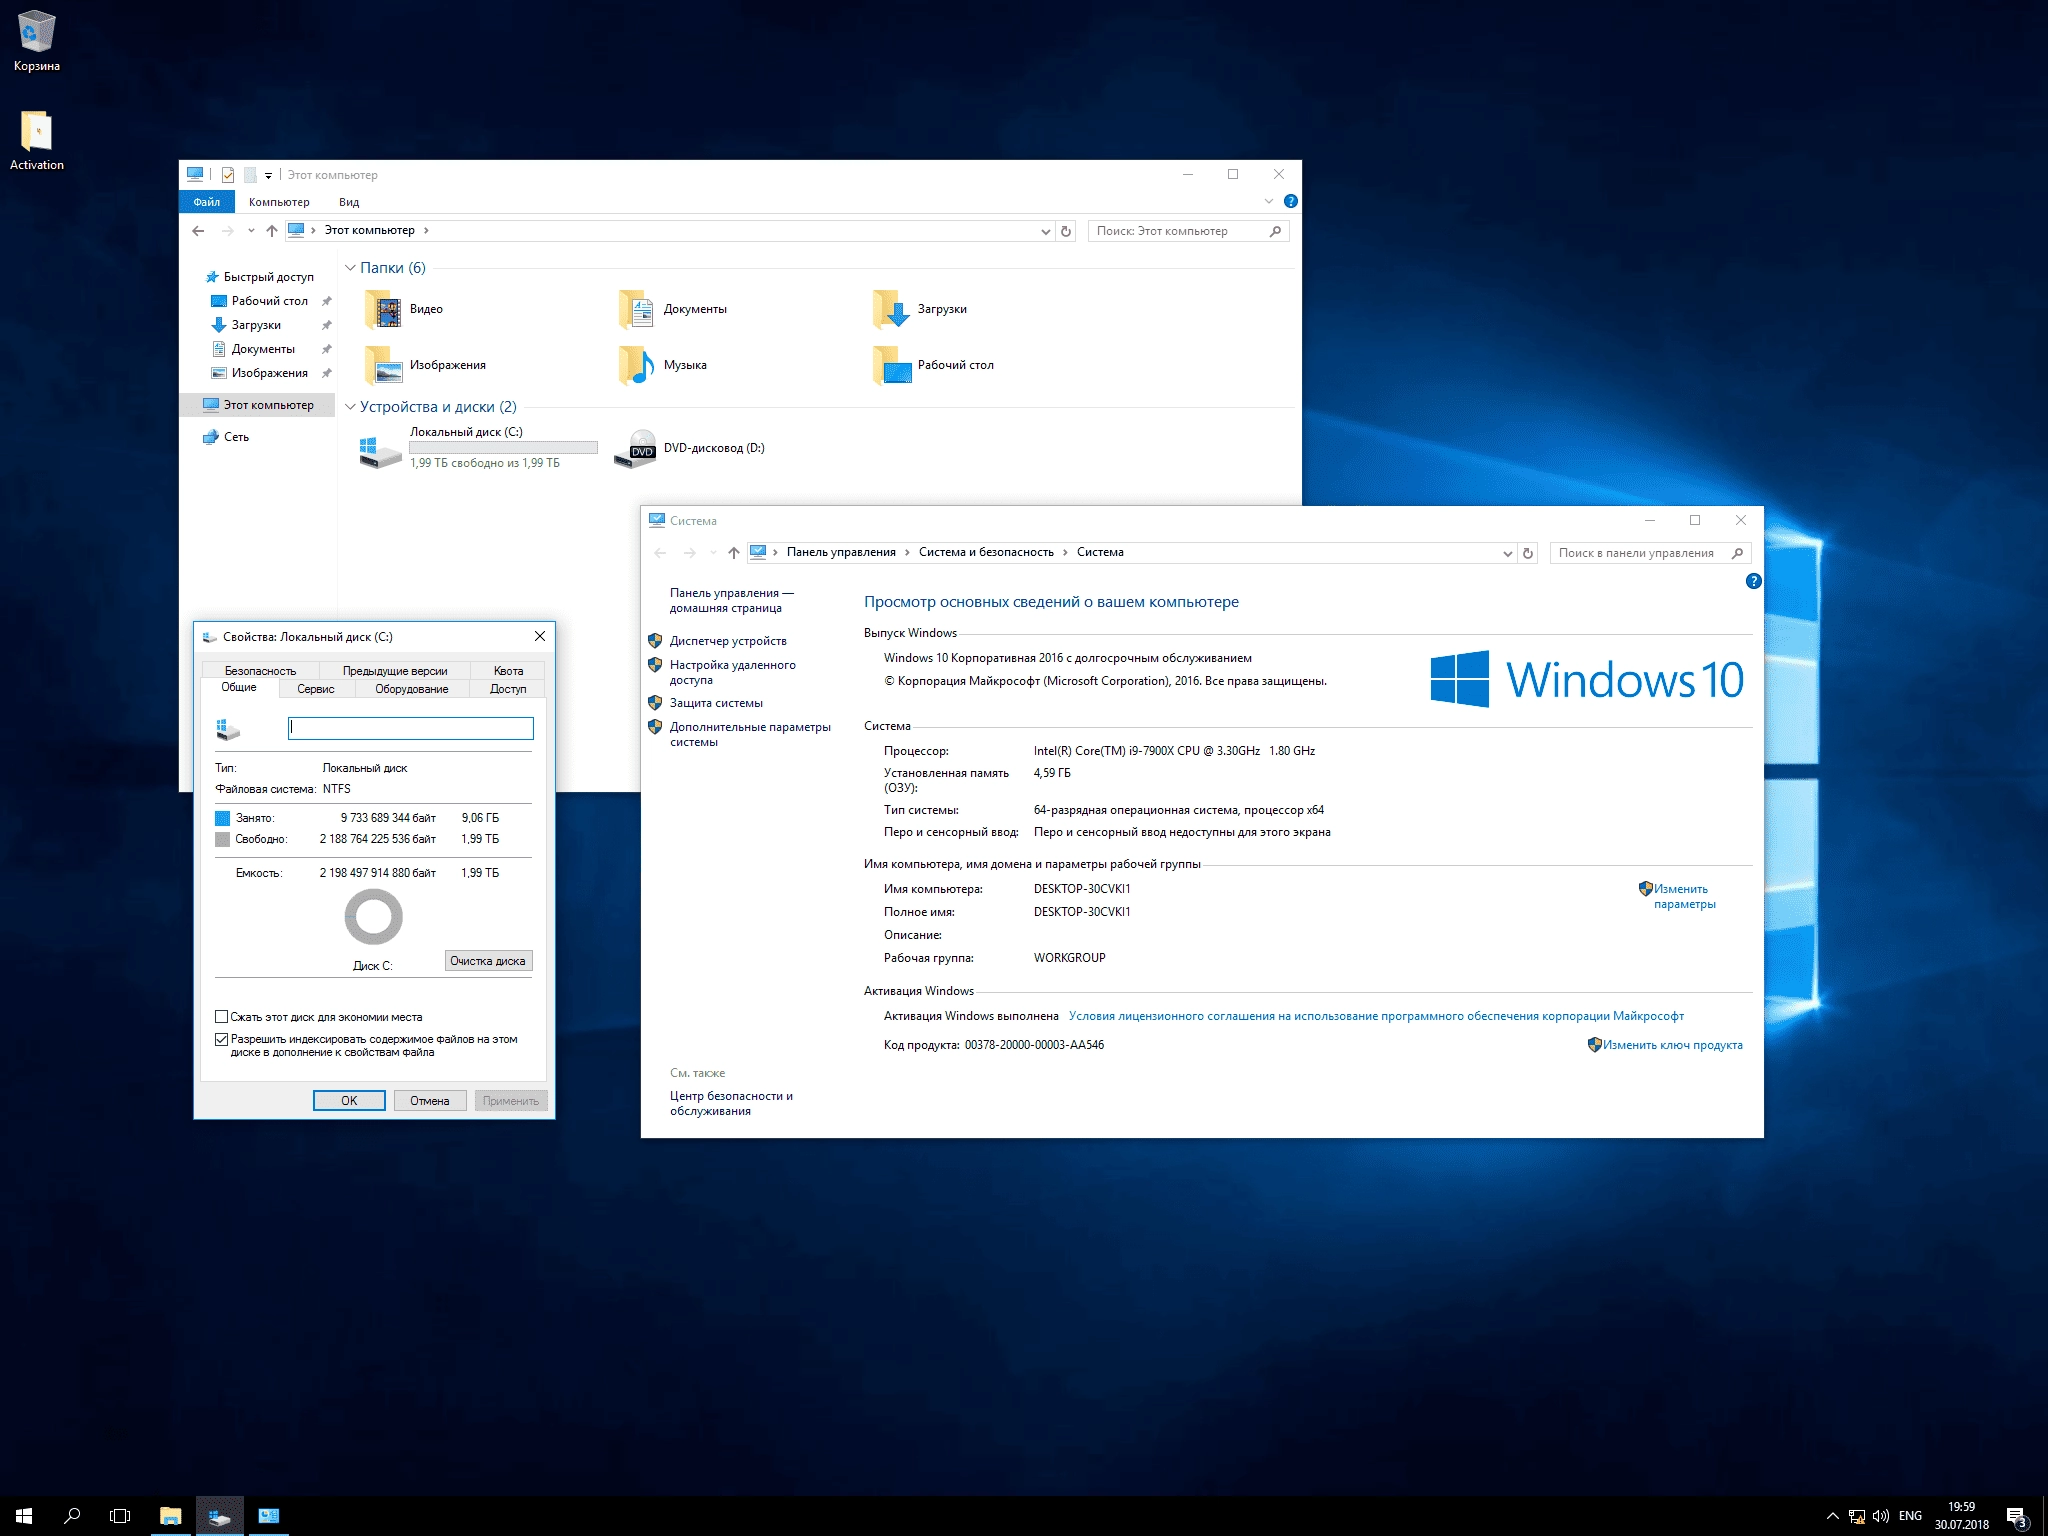Open System window address history dropdown
2048x1536 pixels.
coord(1507,553)
